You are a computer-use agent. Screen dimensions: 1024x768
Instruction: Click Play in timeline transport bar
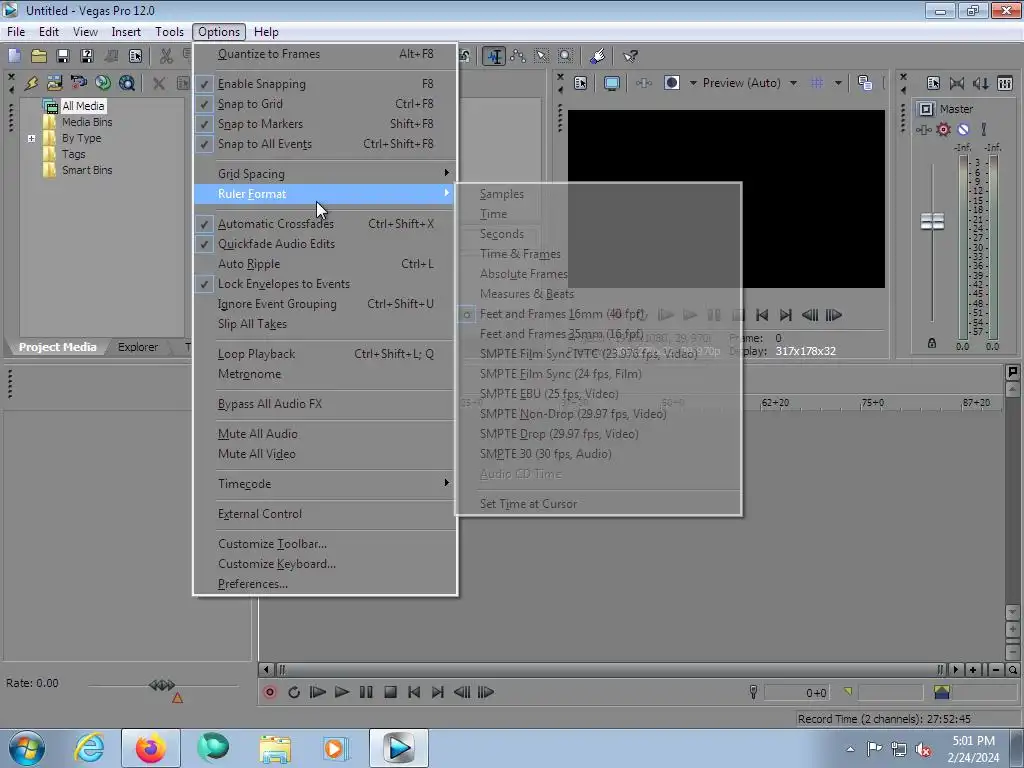[x=342, y=692]
